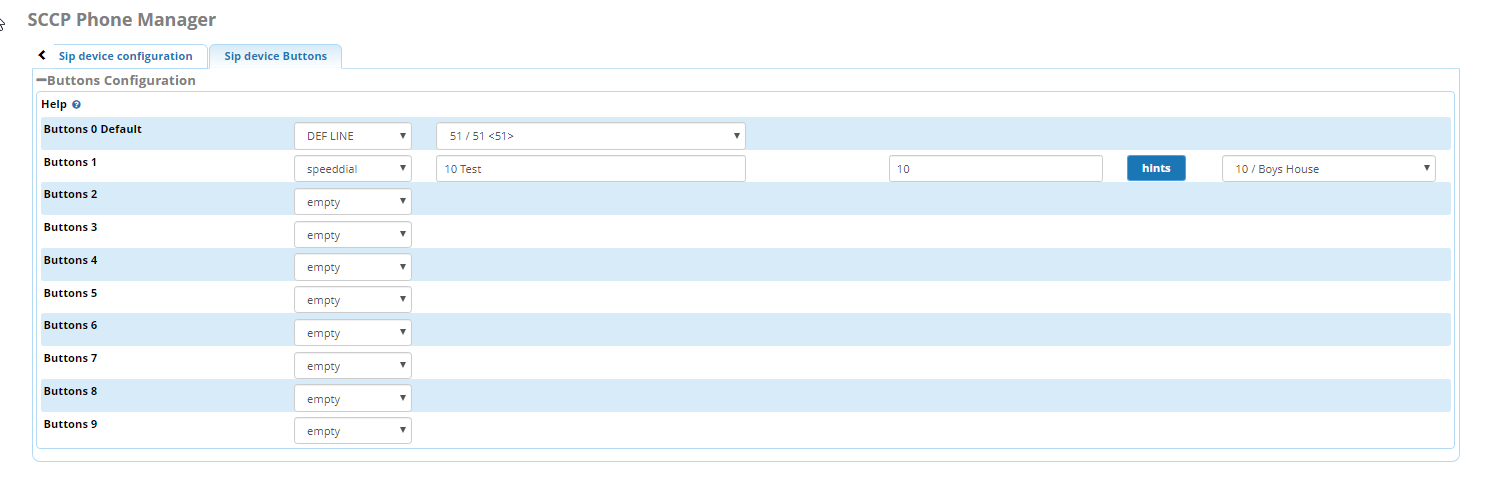Click the Help question mark icon
1496x495 pixels.
(76, 104)
